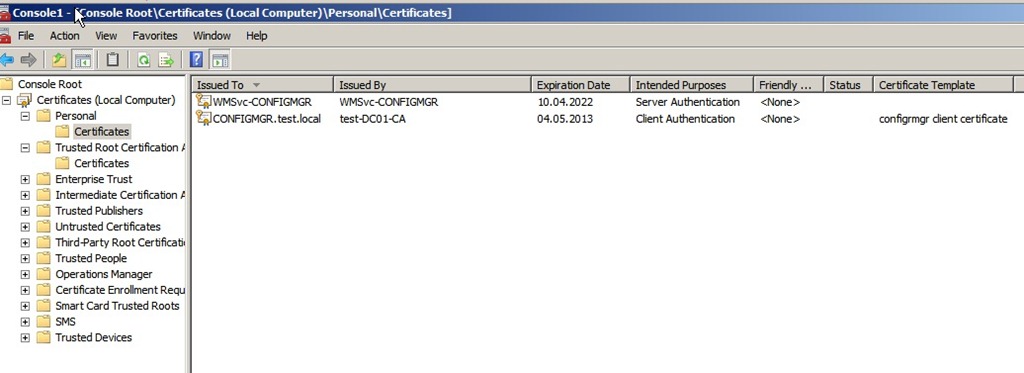Image resolution: width=1024 pixels, height=373 pixels.
Task: Select Certificates under Trusted Root Certification
Action: point(101,163)
